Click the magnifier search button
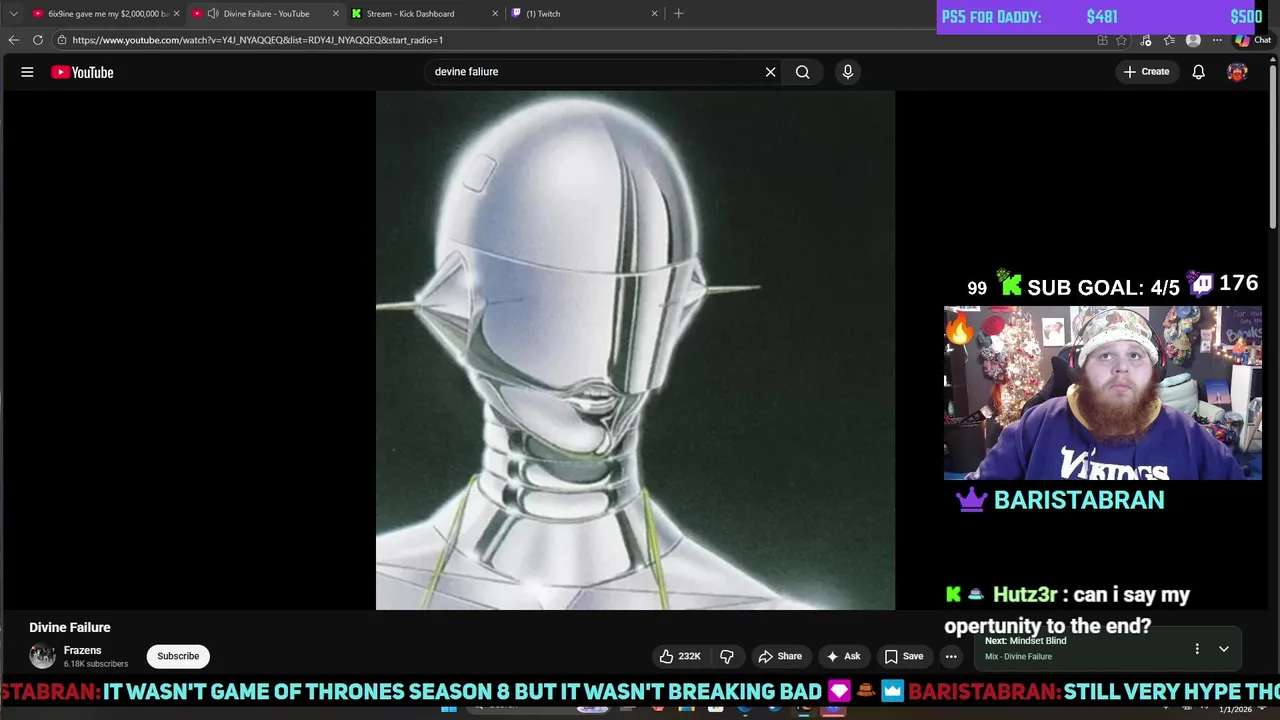The height and width of the screenshot is (720, 1280). pyautogui.click(x=802, y=72)
